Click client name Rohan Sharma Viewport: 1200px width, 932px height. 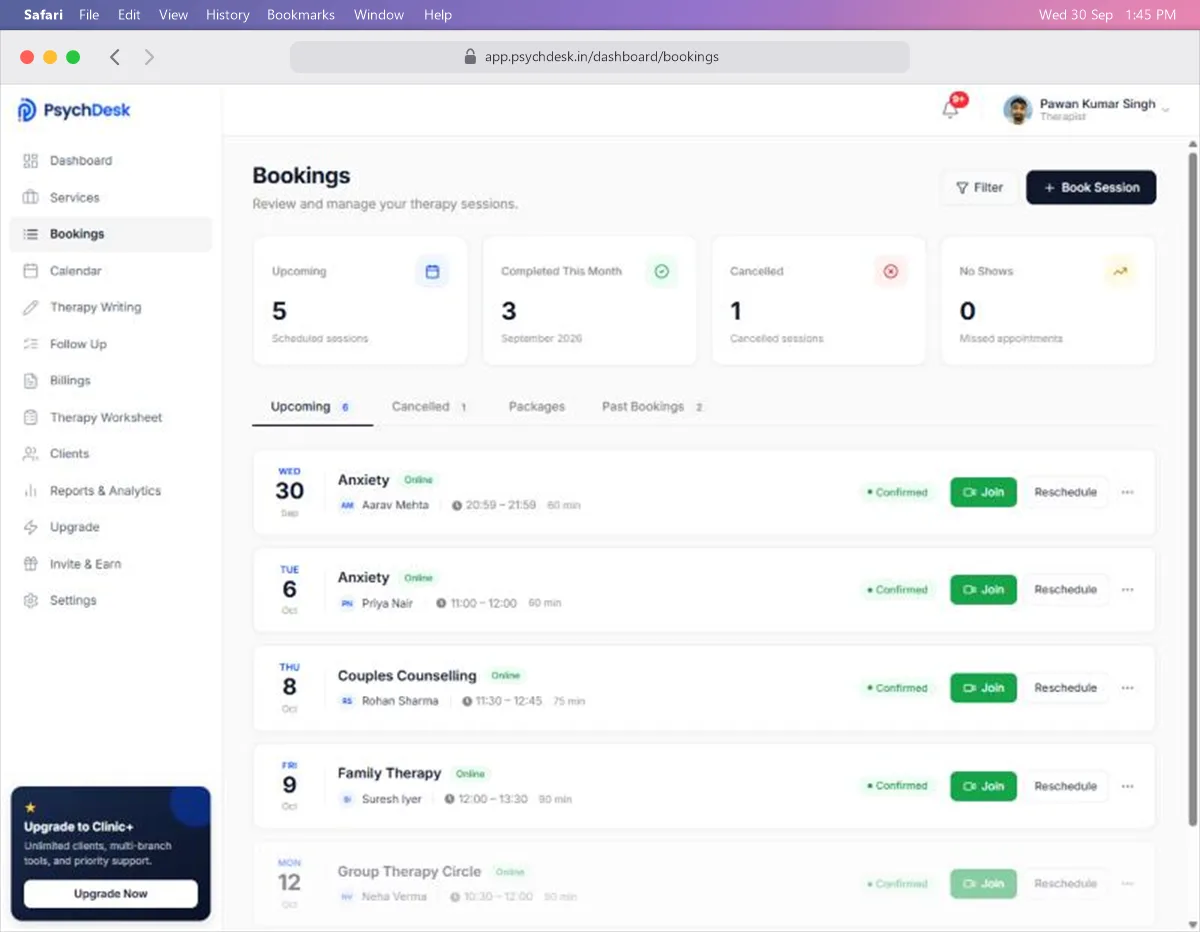click(x=400, y=701)
